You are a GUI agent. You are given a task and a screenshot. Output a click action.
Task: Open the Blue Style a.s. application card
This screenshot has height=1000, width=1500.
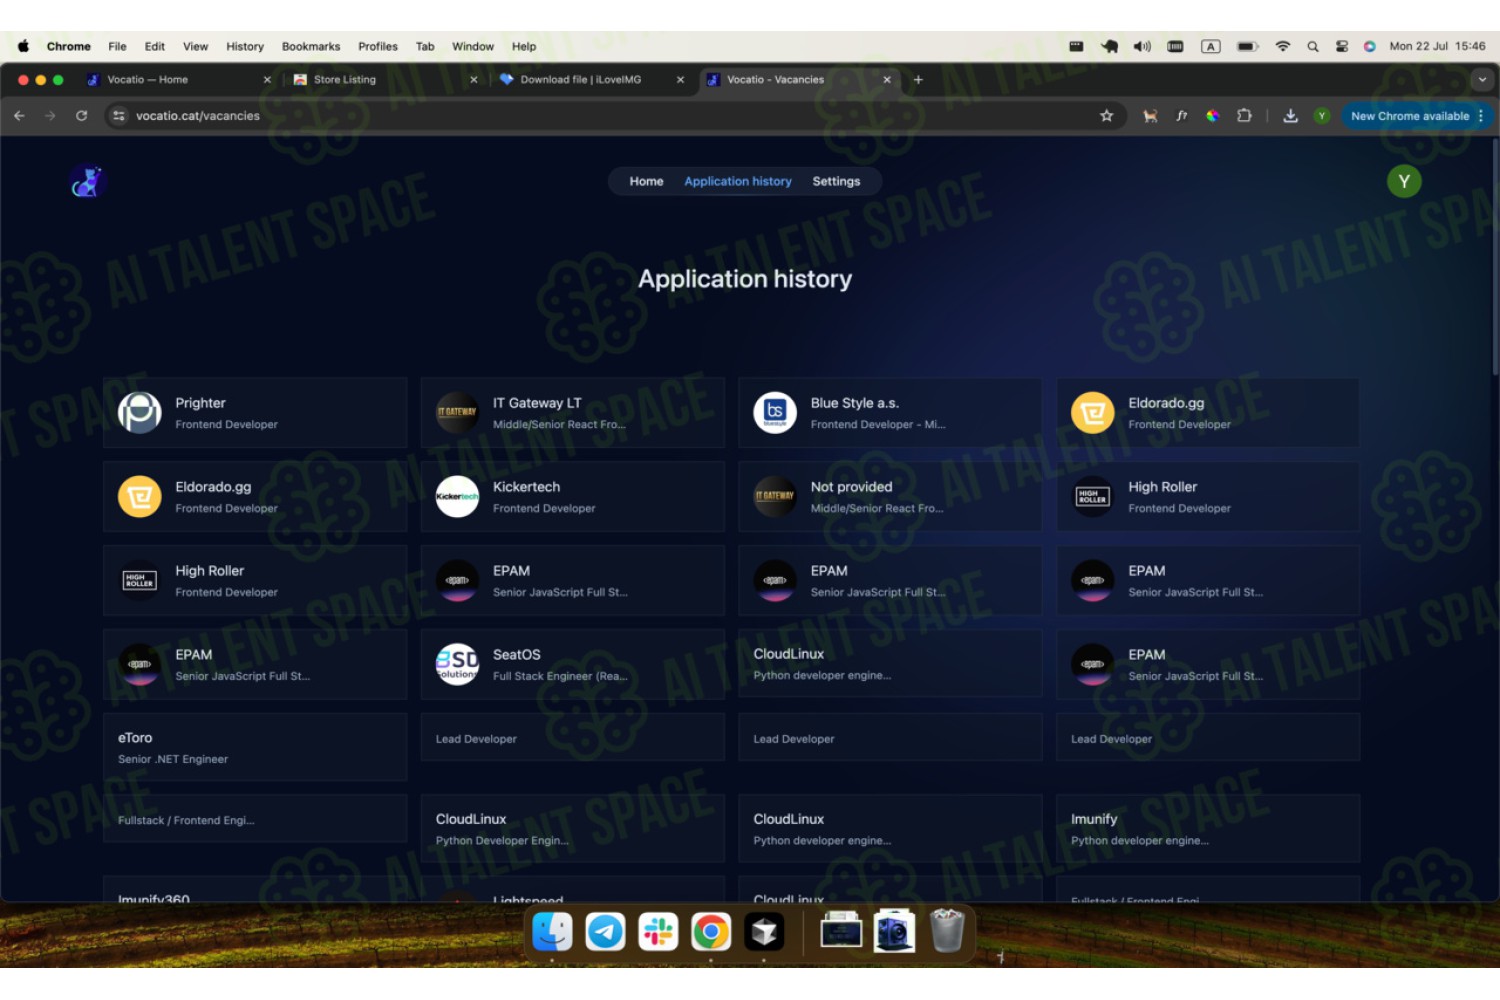pyautogui.click(x=890, y=412)
